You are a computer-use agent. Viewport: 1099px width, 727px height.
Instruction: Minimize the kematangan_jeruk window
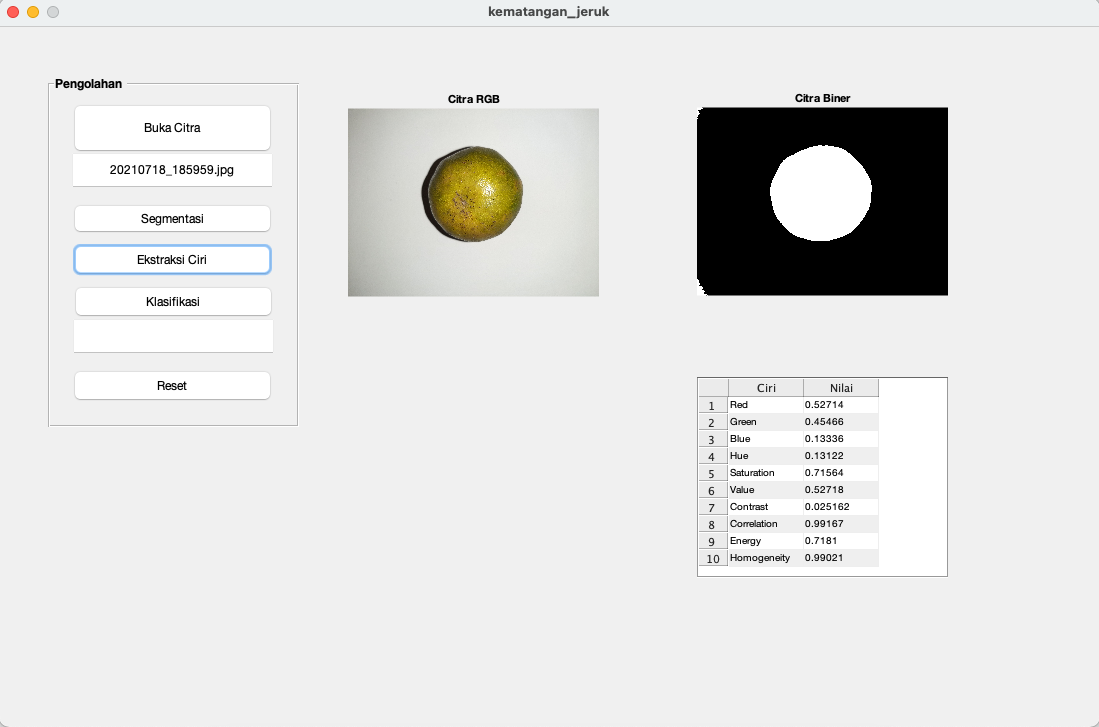tap(33, 12)
